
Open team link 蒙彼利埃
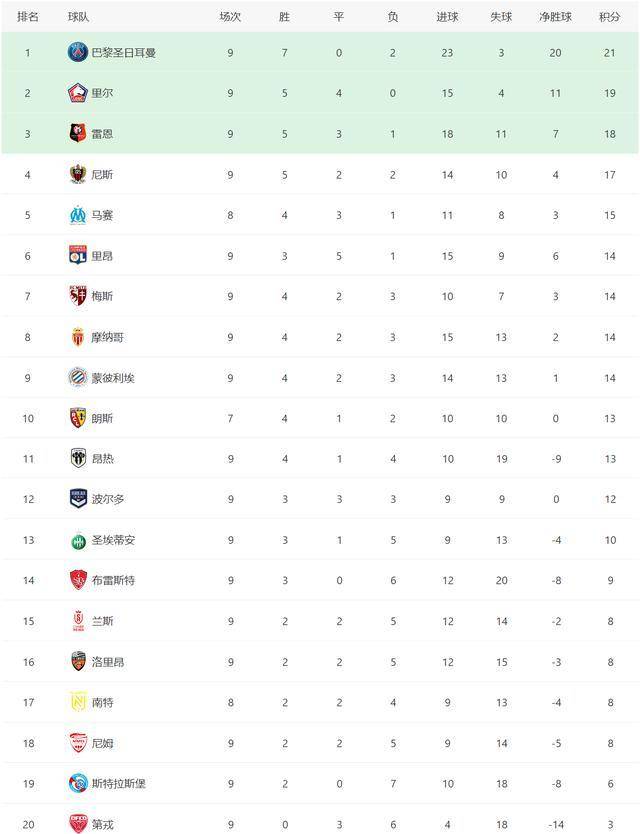113,378
